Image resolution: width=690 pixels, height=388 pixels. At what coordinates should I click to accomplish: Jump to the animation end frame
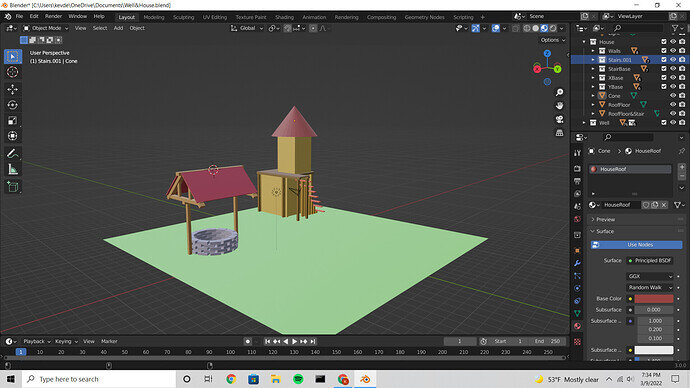(313, 341)
